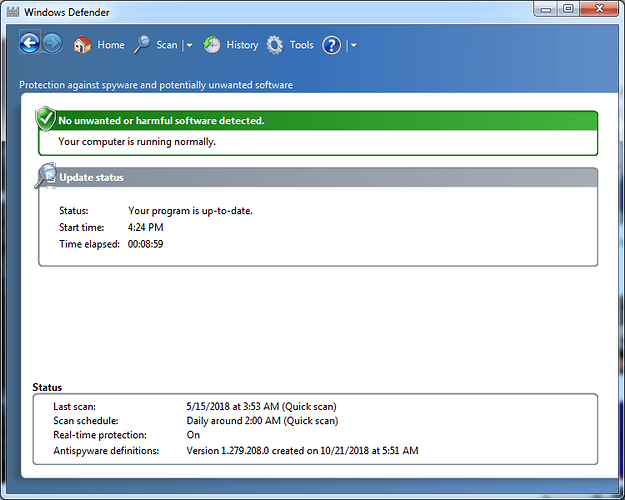625x500 pixels.
Task: Click the Forward arrow navigation button
Action: 53,44
